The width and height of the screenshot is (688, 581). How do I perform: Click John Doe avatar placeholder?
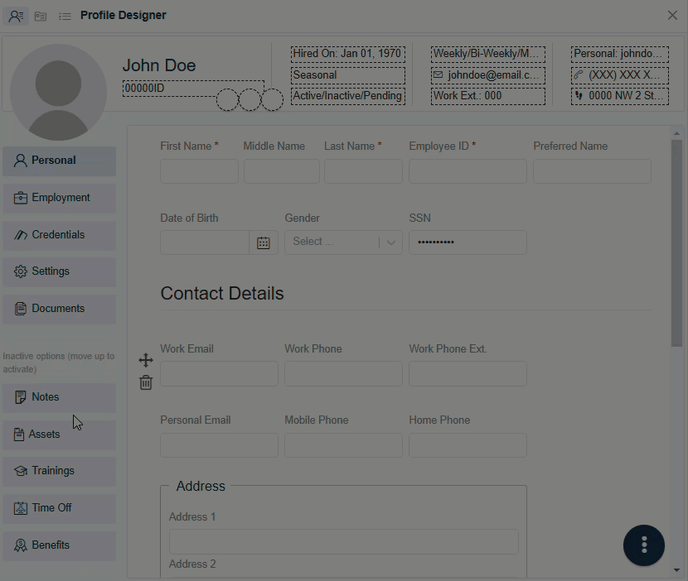[58, 92]
